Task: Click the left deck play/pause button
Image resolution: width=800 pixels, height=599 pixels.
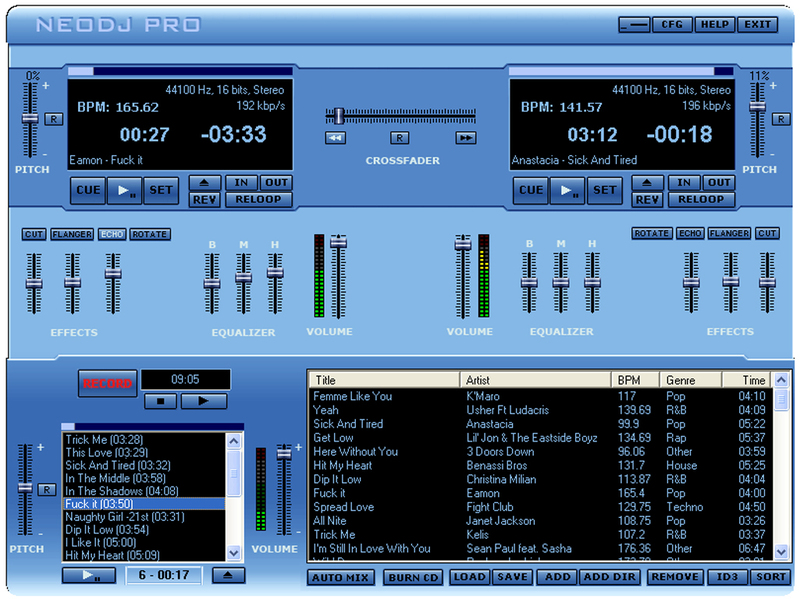Action: pyautogui.click(x=124, y=191)
